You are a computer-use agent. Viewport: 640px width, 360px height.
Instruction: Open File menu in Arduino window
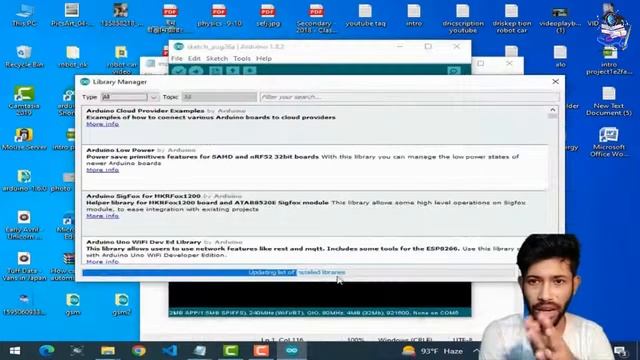point(177,58)
